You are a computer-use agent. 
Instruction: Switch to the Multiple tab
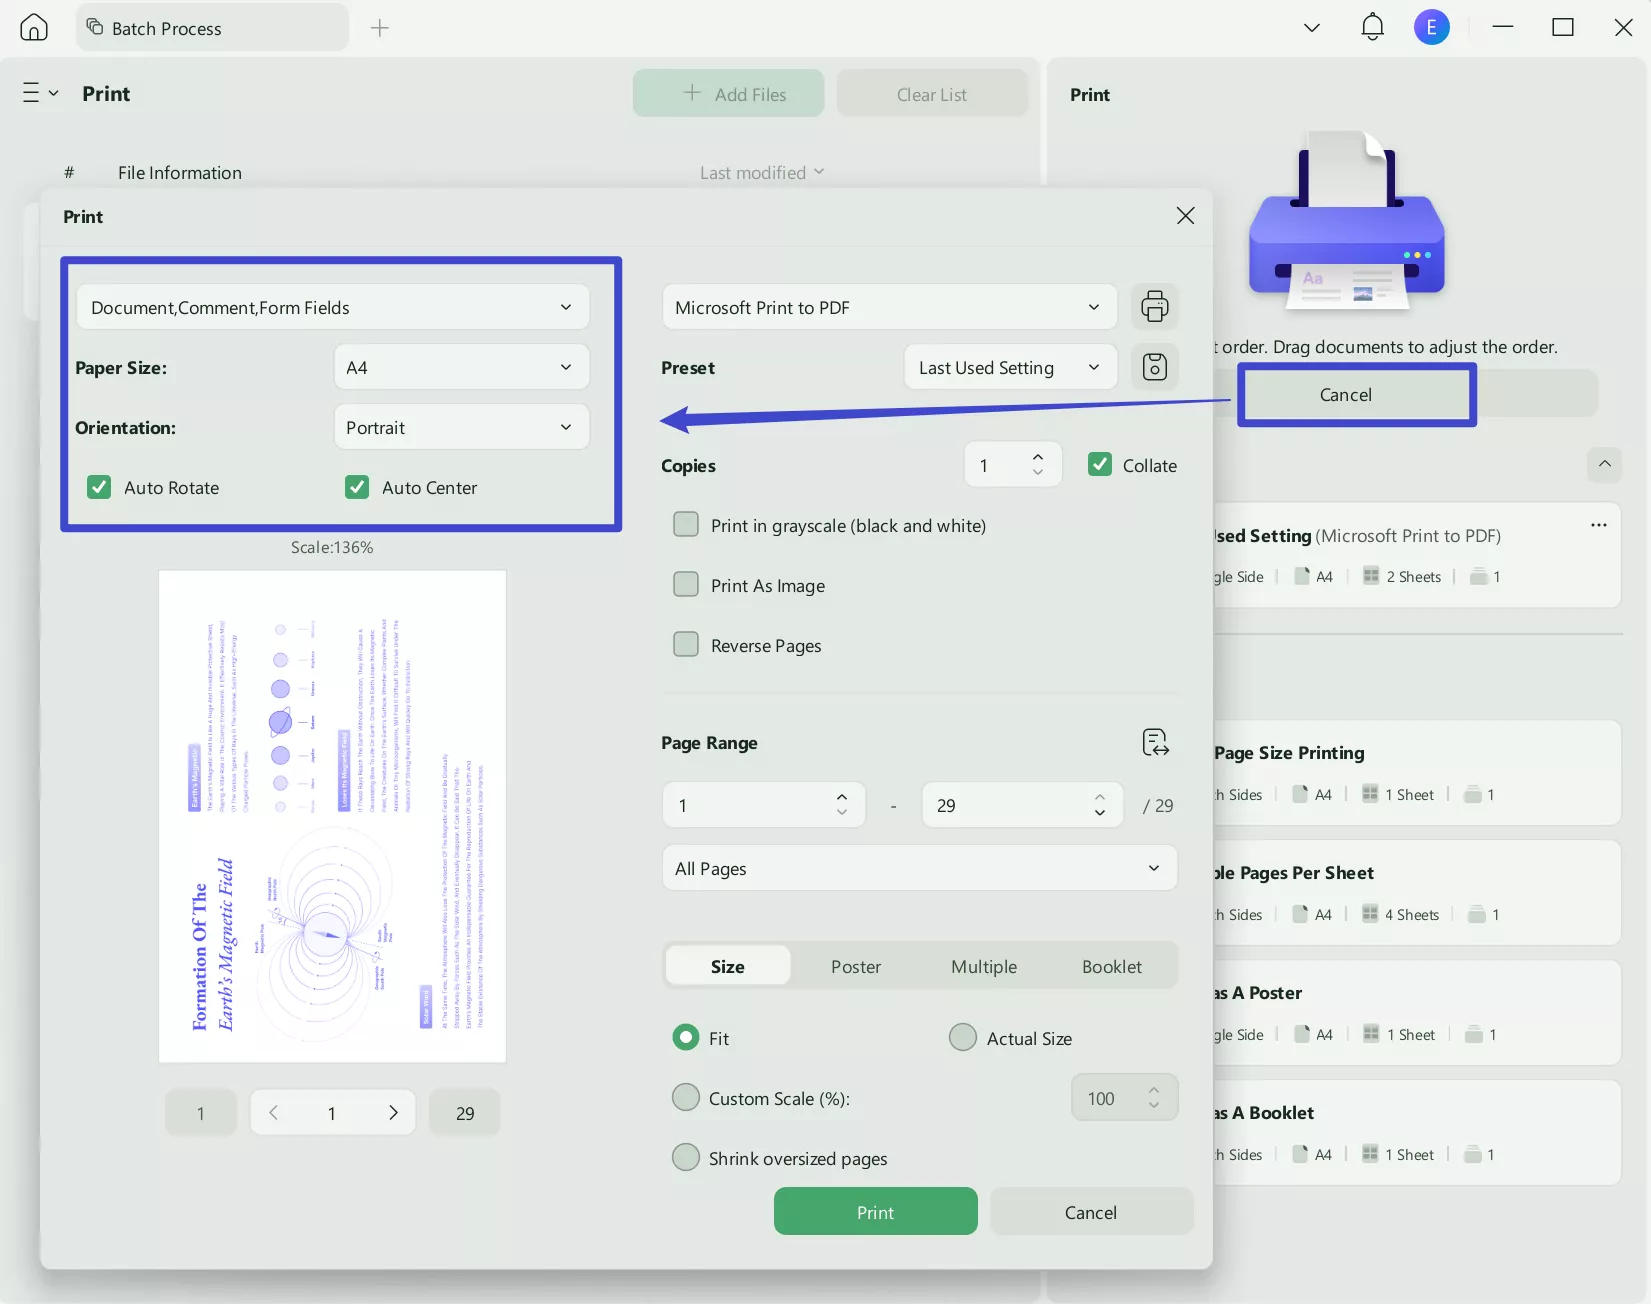pyautogui.click(x=984, y=966)
